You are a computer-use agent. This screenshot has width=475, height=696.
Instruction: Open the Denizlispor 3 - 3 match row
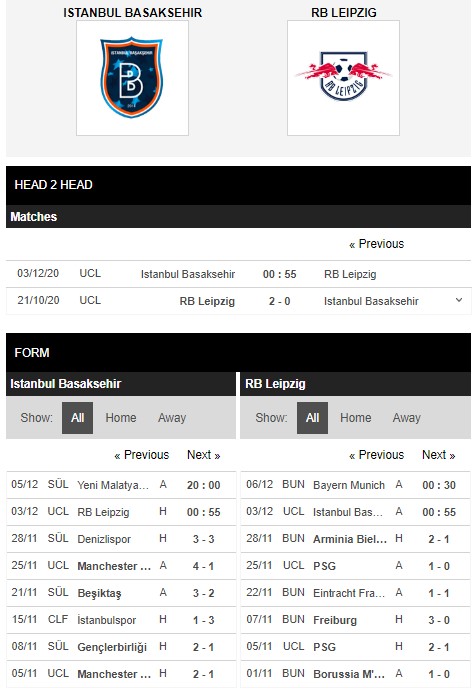coord(121,539)
